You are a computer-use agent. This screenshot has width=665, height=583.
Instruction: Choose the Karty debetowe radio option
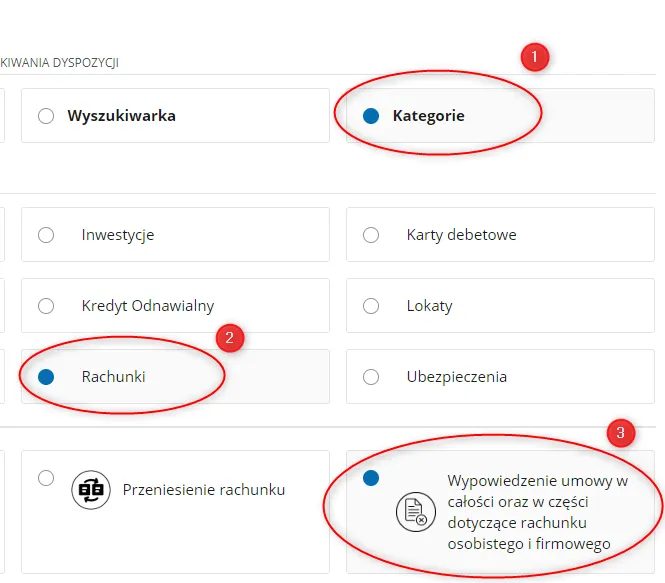tap(371, 235)
